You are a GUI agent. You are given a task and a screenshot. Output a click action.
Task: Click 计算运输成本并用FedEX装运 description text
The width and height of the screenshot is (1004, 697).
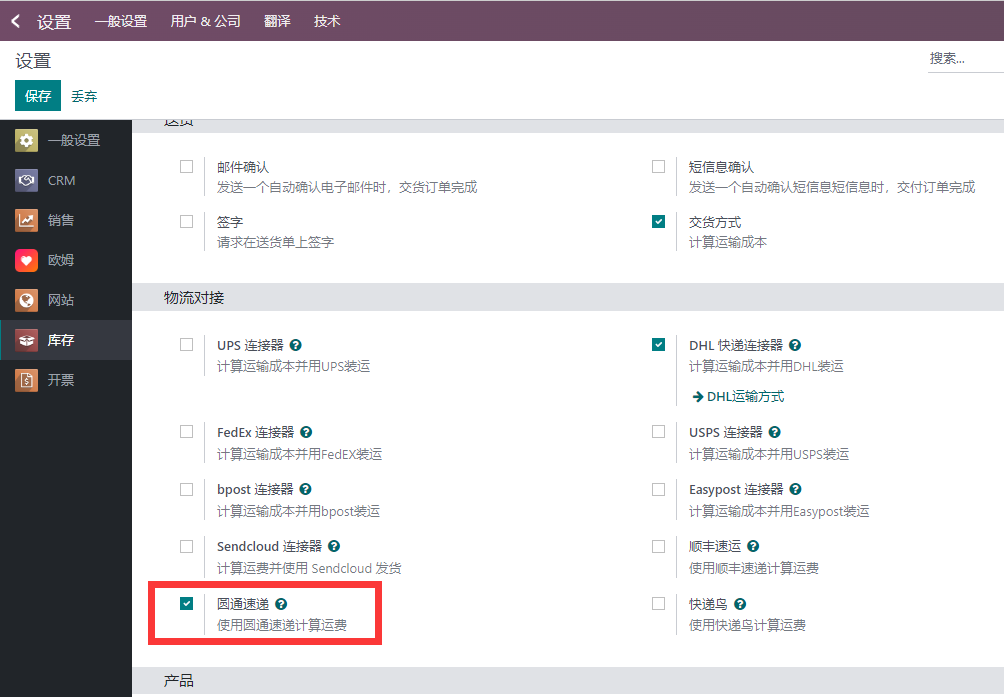299,454
